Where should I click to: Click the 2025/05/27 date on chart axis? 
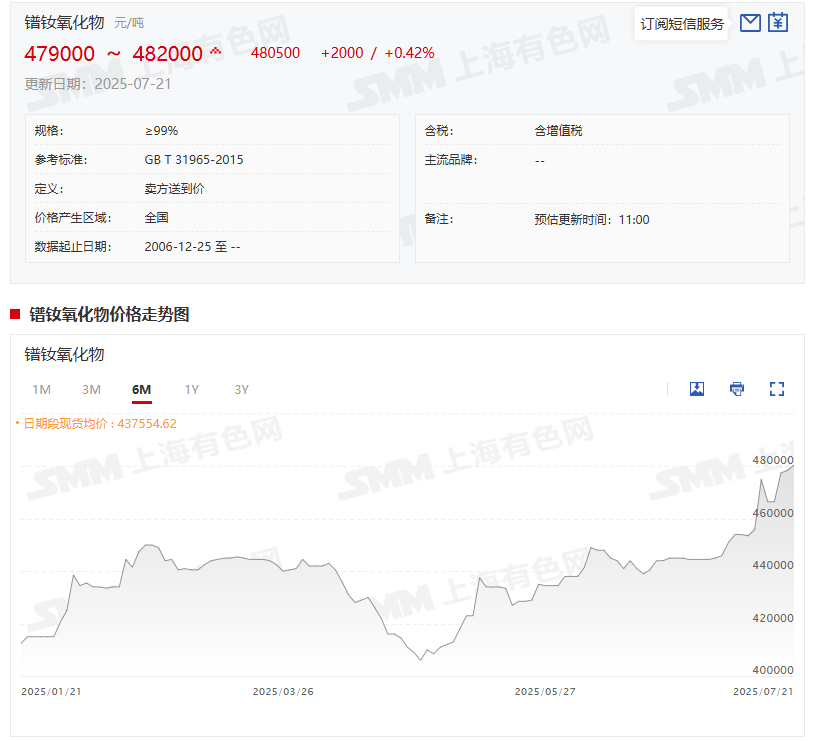(544, 691)
